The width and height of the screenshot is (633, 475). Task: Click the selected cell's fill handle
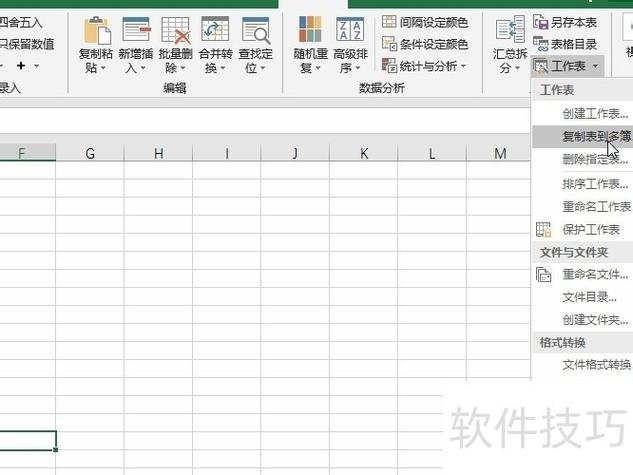click(55, 449)
